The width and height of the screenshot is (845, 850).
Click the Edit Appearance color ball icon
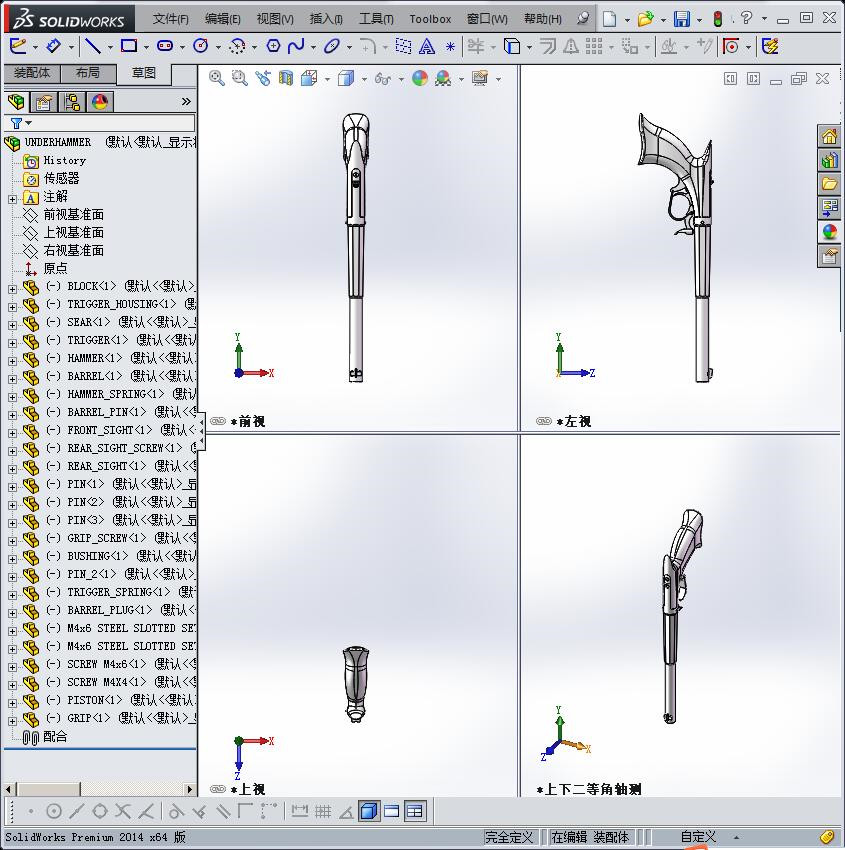coord(420,78)
